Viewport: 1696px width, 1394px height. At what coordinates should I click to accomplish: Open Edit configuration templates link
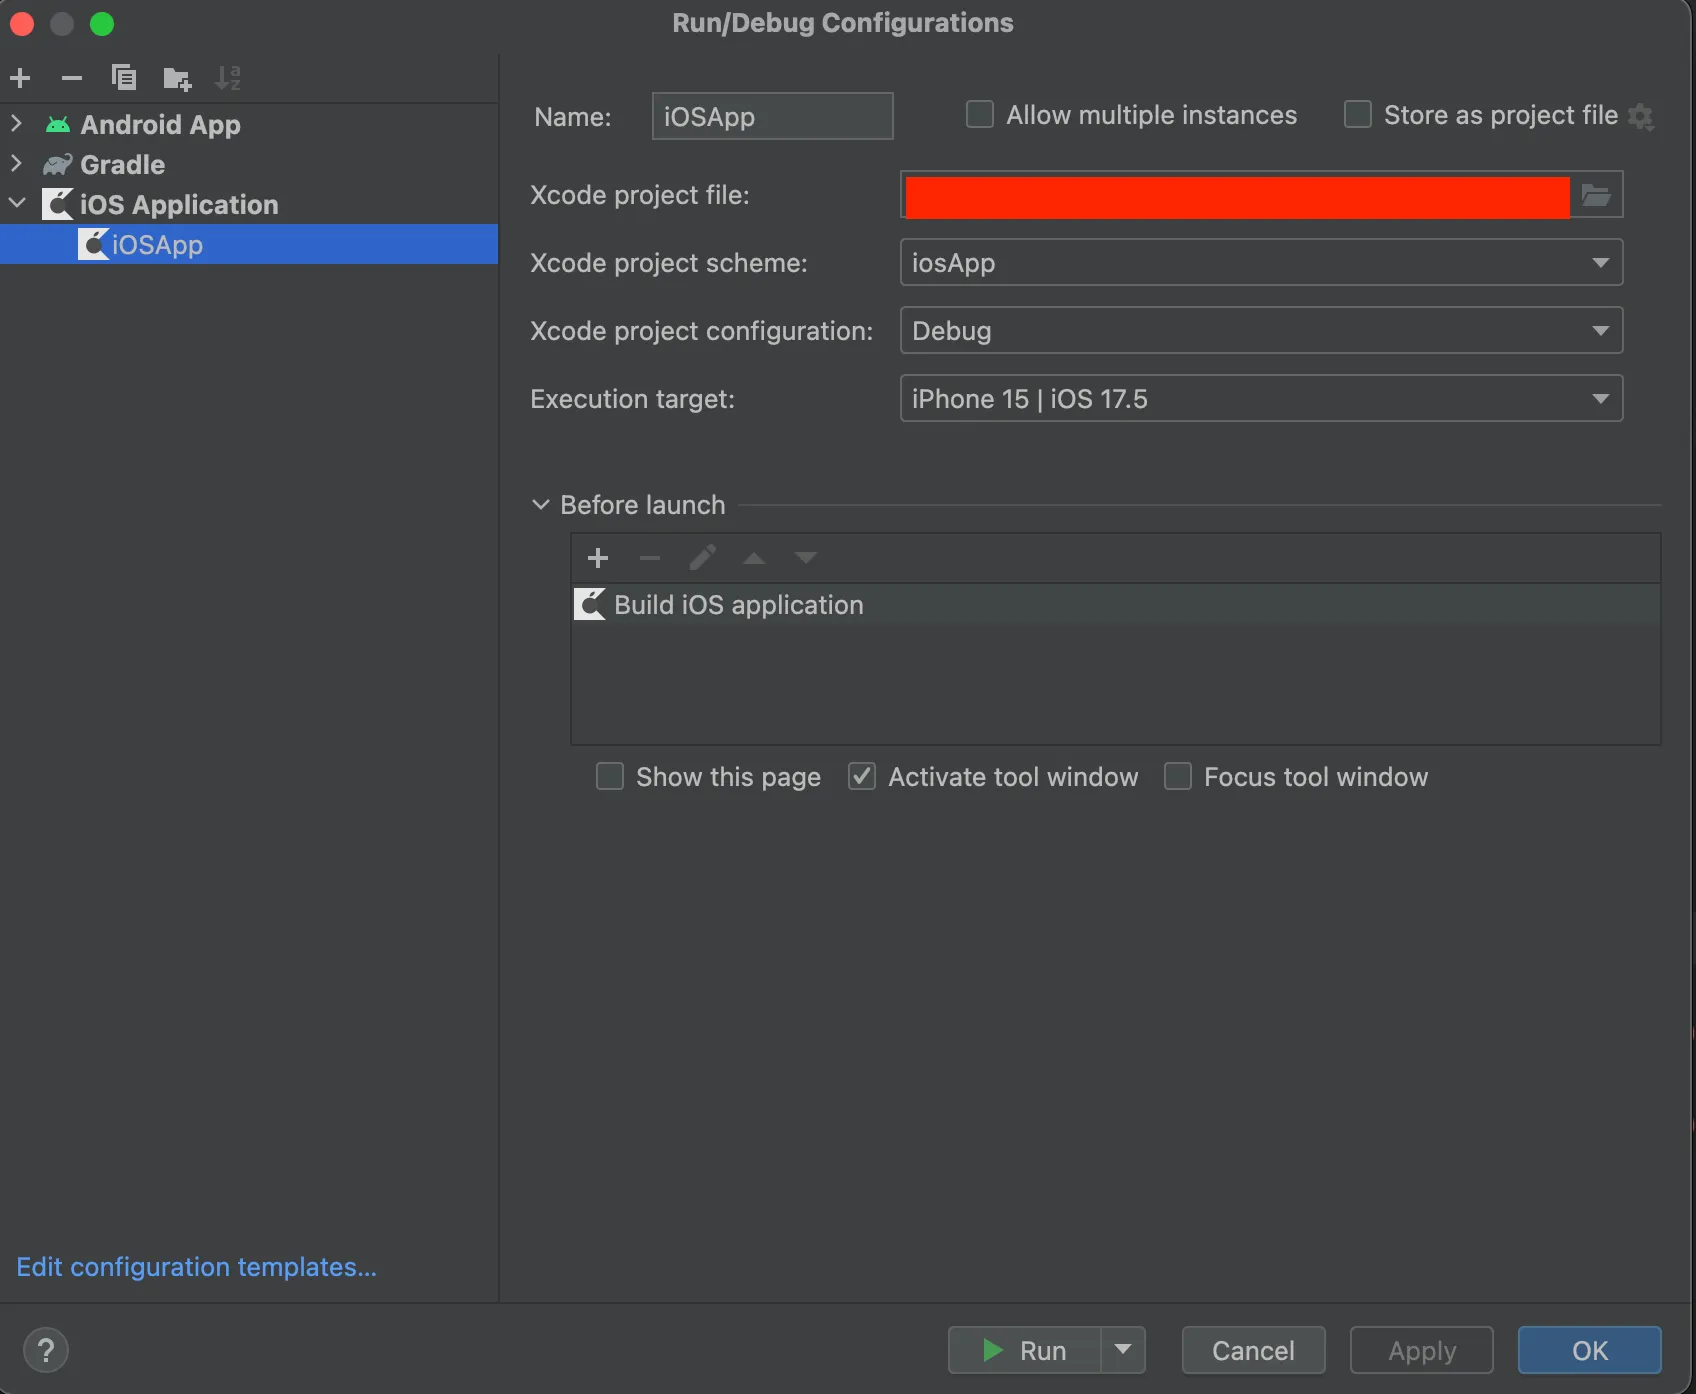[197, 1267]
